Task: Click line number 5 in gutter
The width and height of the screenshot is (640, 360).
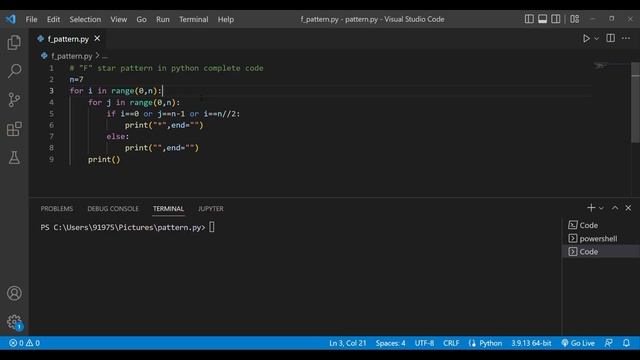Action: pos(51,114)
